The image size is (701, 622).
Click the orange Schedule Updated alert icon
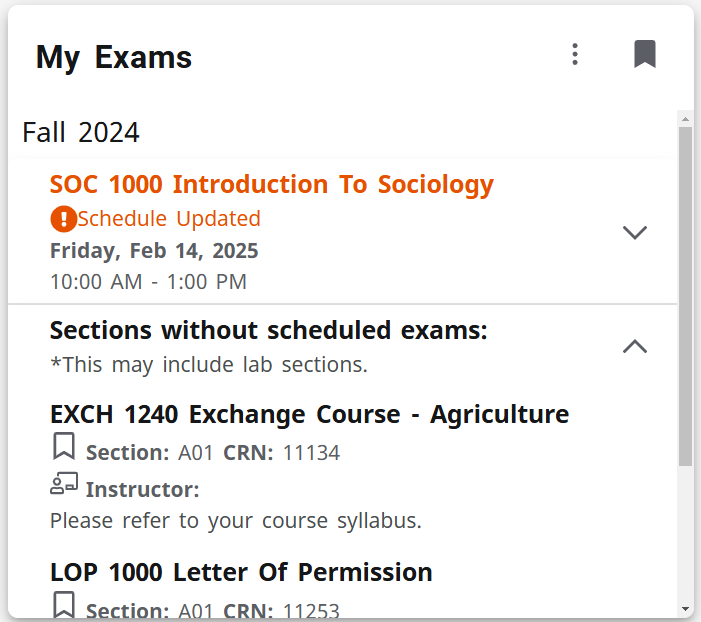click(x=63, y=218)
